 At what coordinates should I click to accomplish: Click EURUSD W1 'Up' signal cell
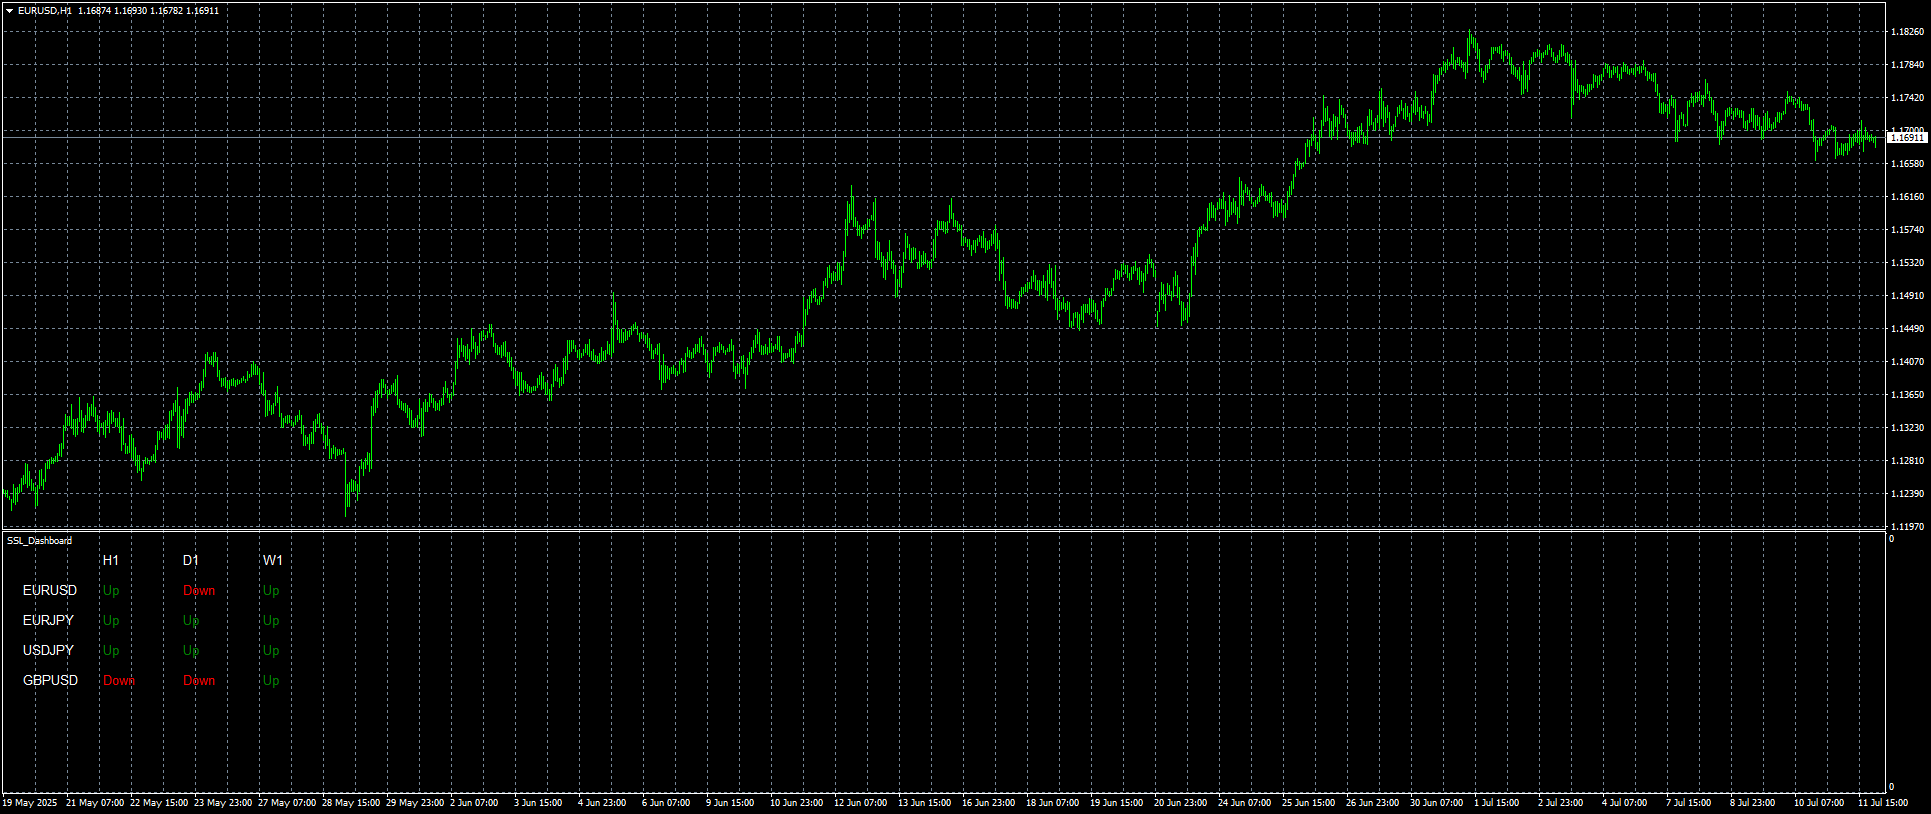[271, 591]
